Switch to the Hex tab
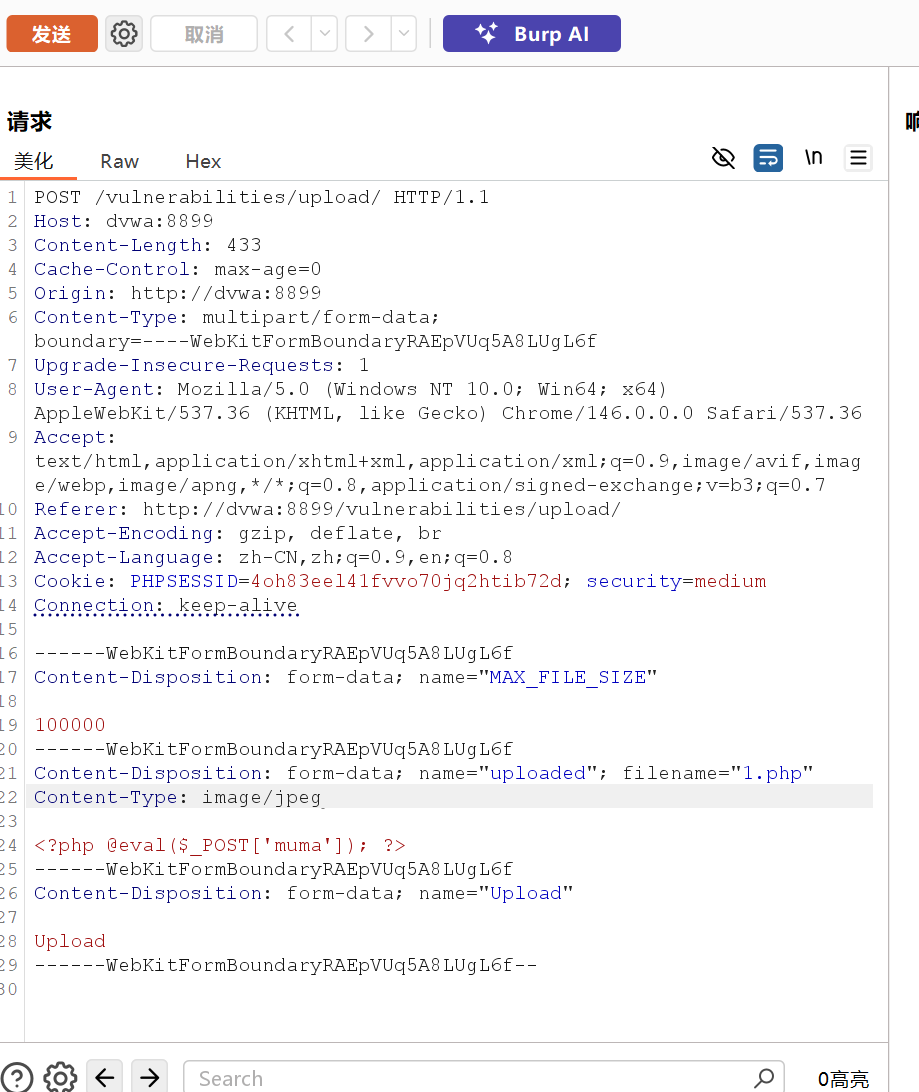 tap(203, 162)
